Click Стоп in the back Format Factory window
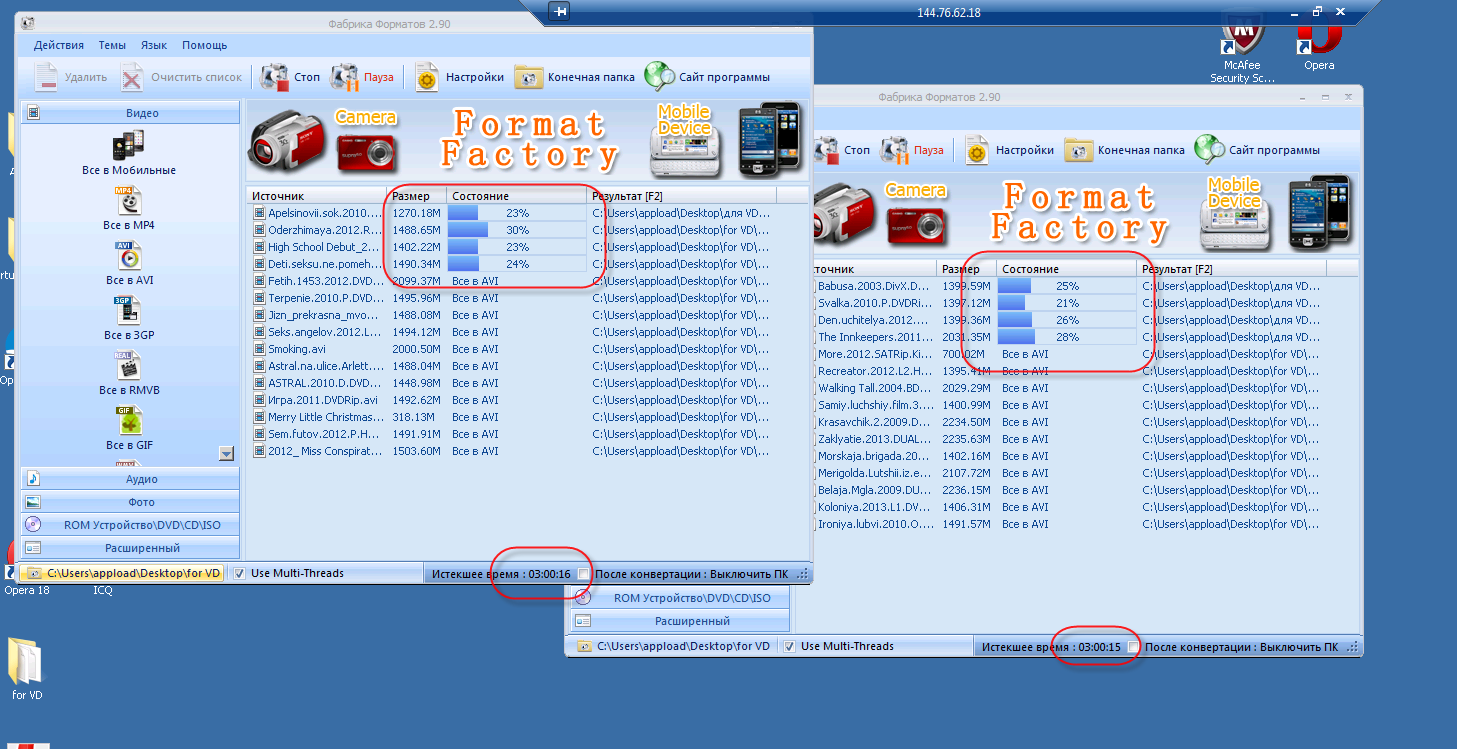 click(843, 150)
